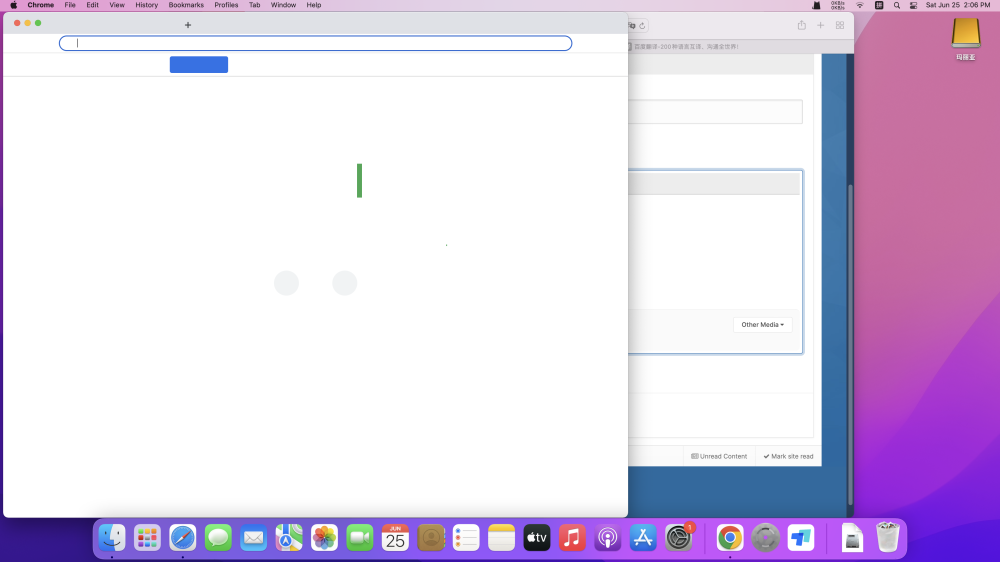The height and width of the screenshot is (562, 1000).
Task: Open the blue T app in Dock
Action: 800,538
